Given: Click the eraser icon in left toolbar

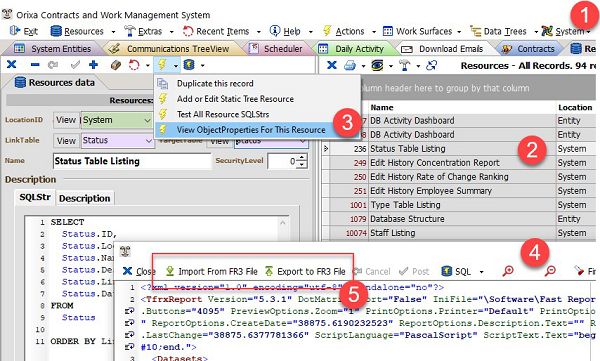Looking at the screenshot, I should pyautogui.click(x=116, y=65).
